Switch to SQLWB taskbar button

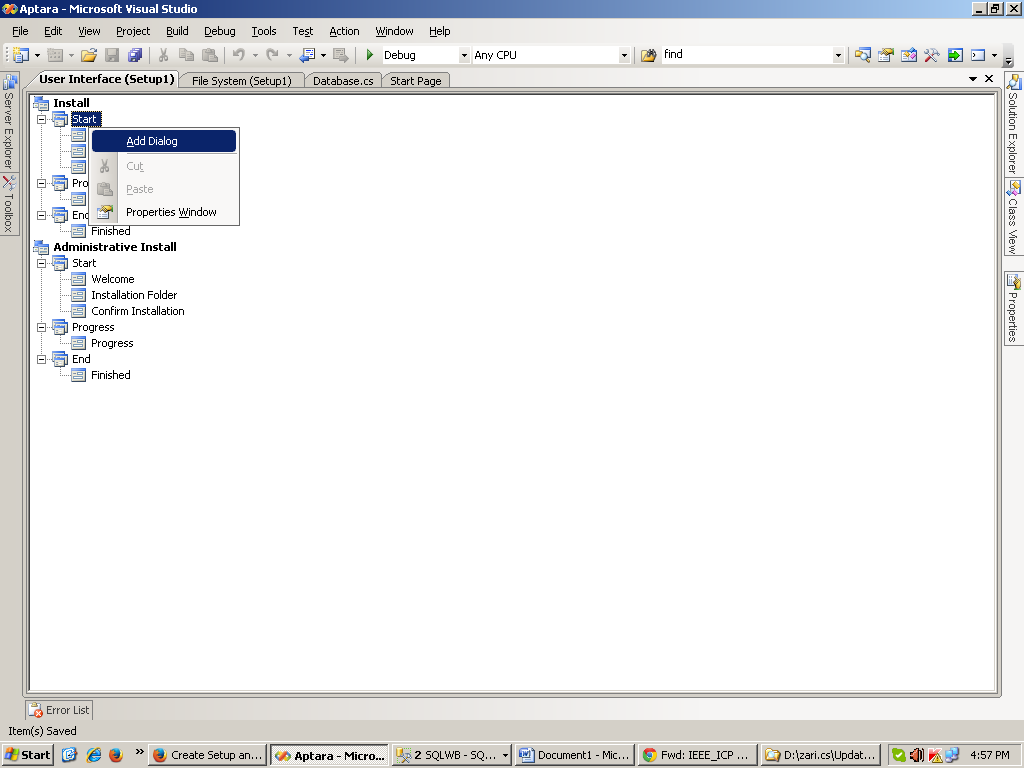tap(452, 755)
